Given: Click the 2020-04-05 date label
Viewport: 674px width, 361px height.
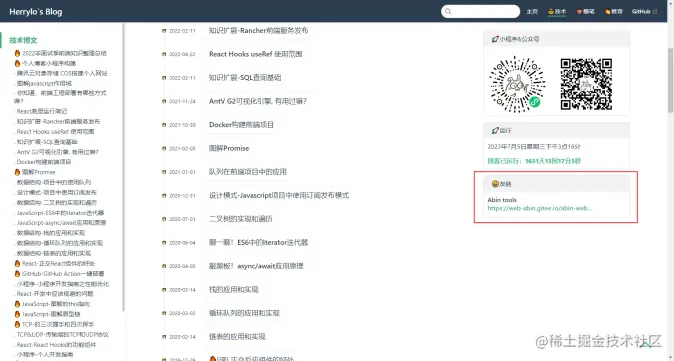Looking at the screenshot, I should (x=182, y=266).
